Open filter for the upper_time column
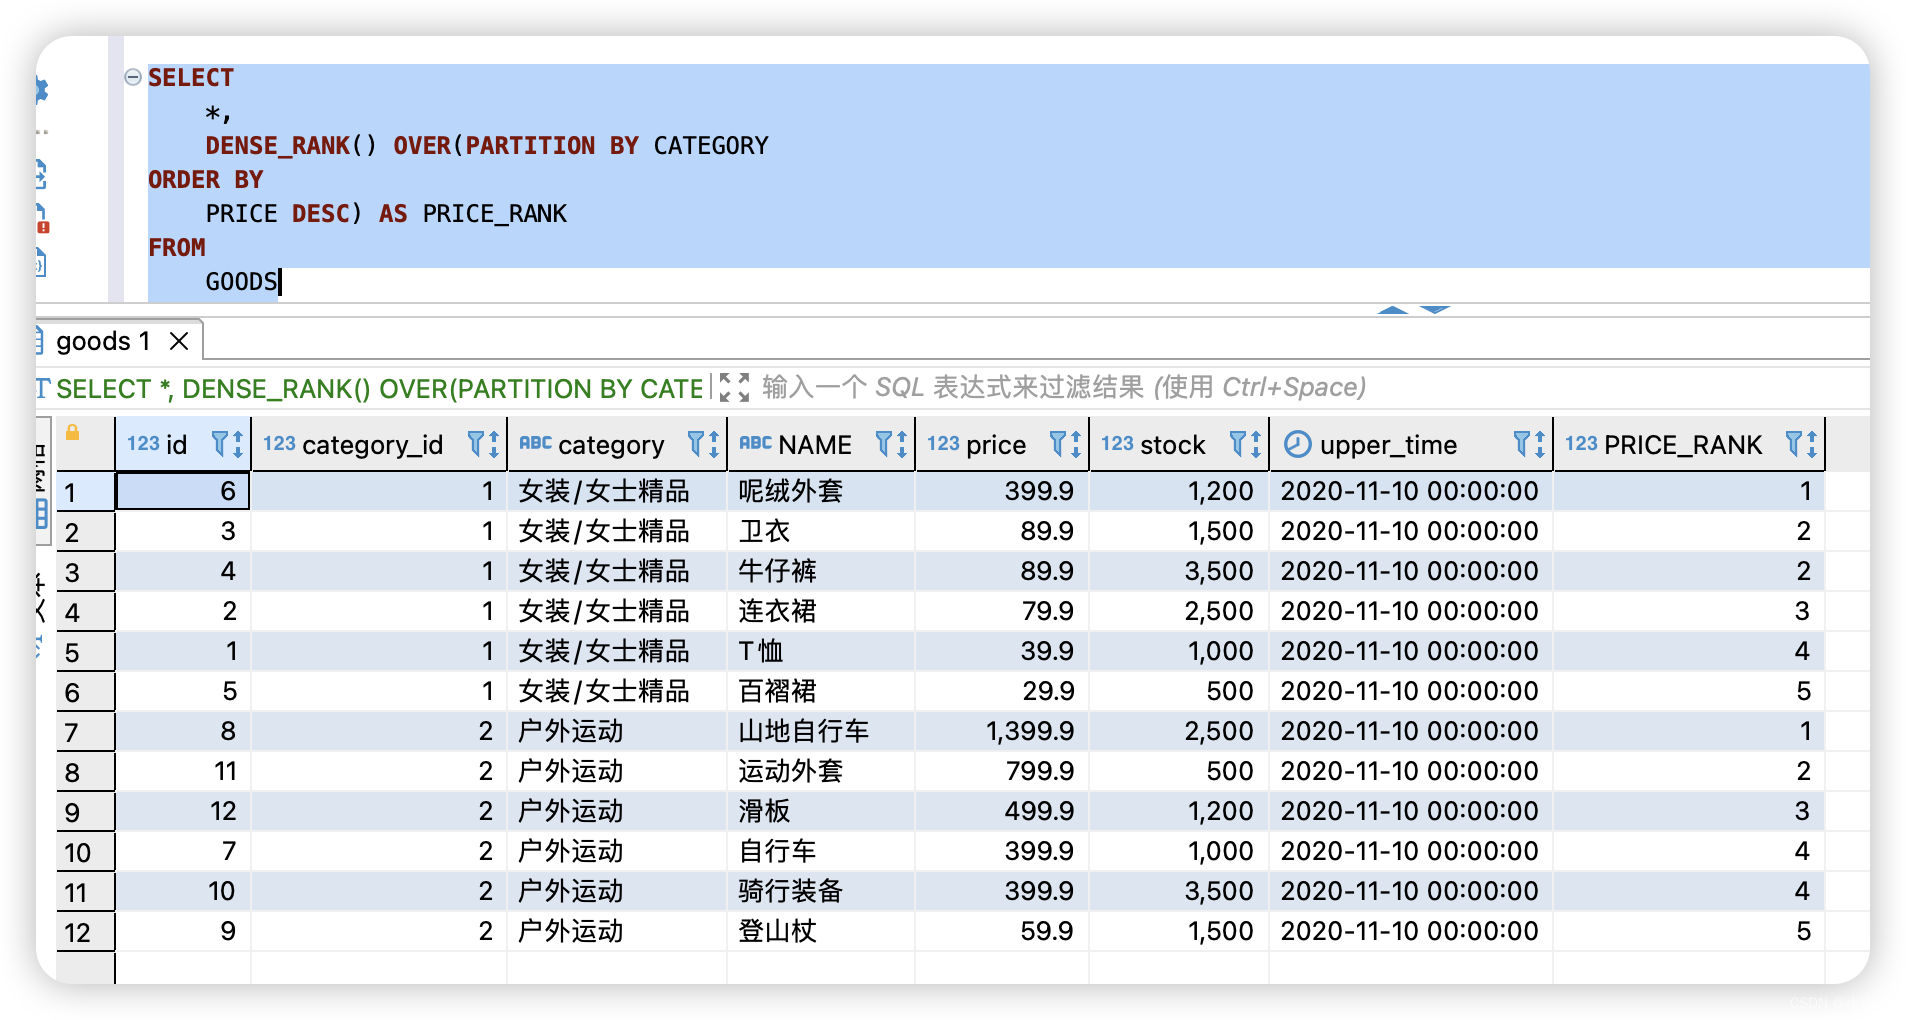Screen dimensions: 1906x1020 tap(1522, 444)
